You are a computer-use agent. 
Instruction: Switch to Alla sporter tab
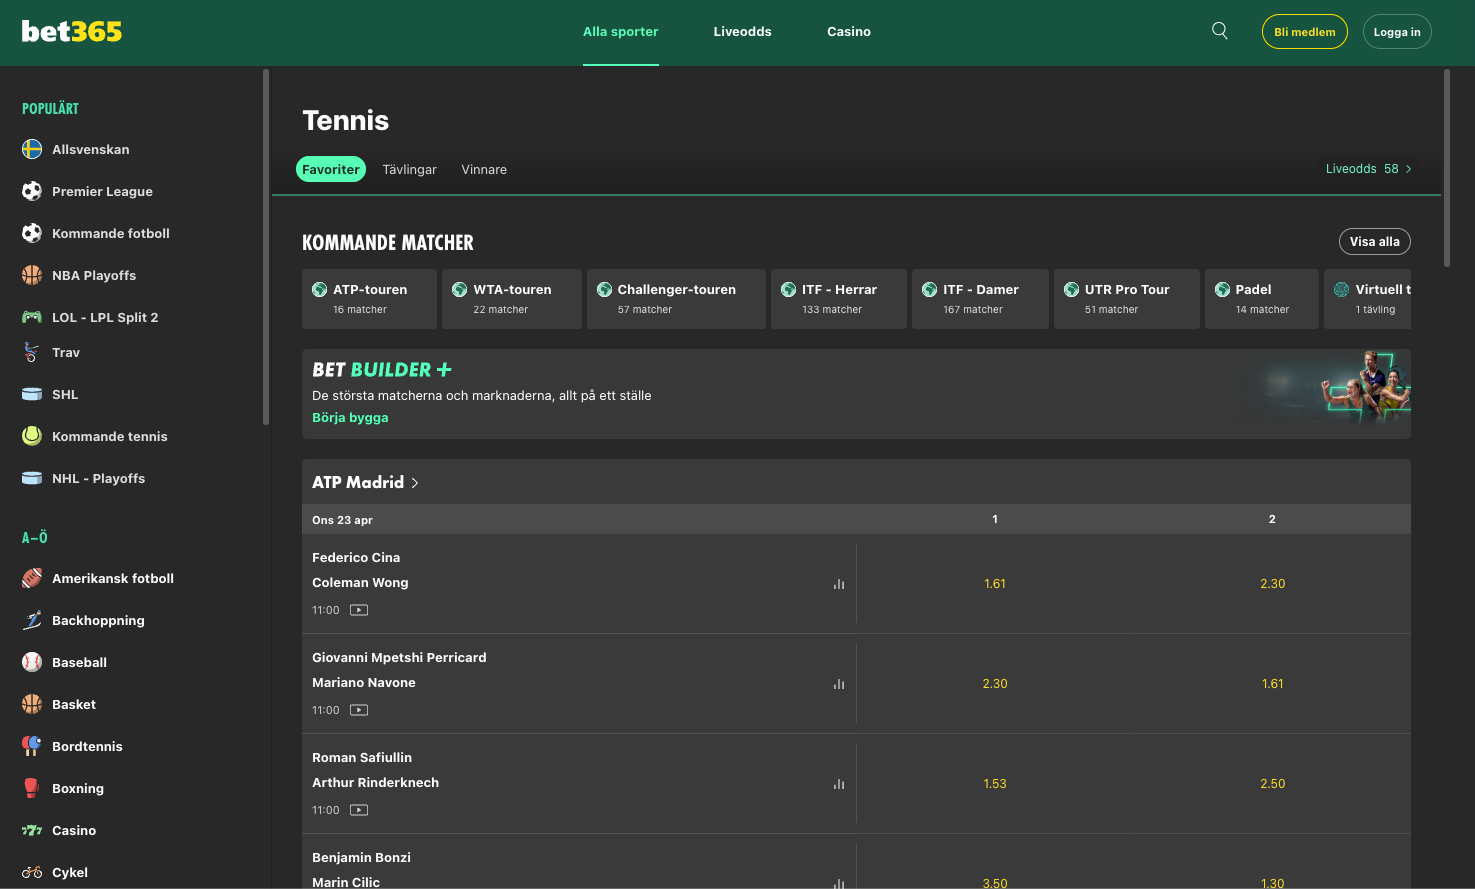tap(621, 32)
